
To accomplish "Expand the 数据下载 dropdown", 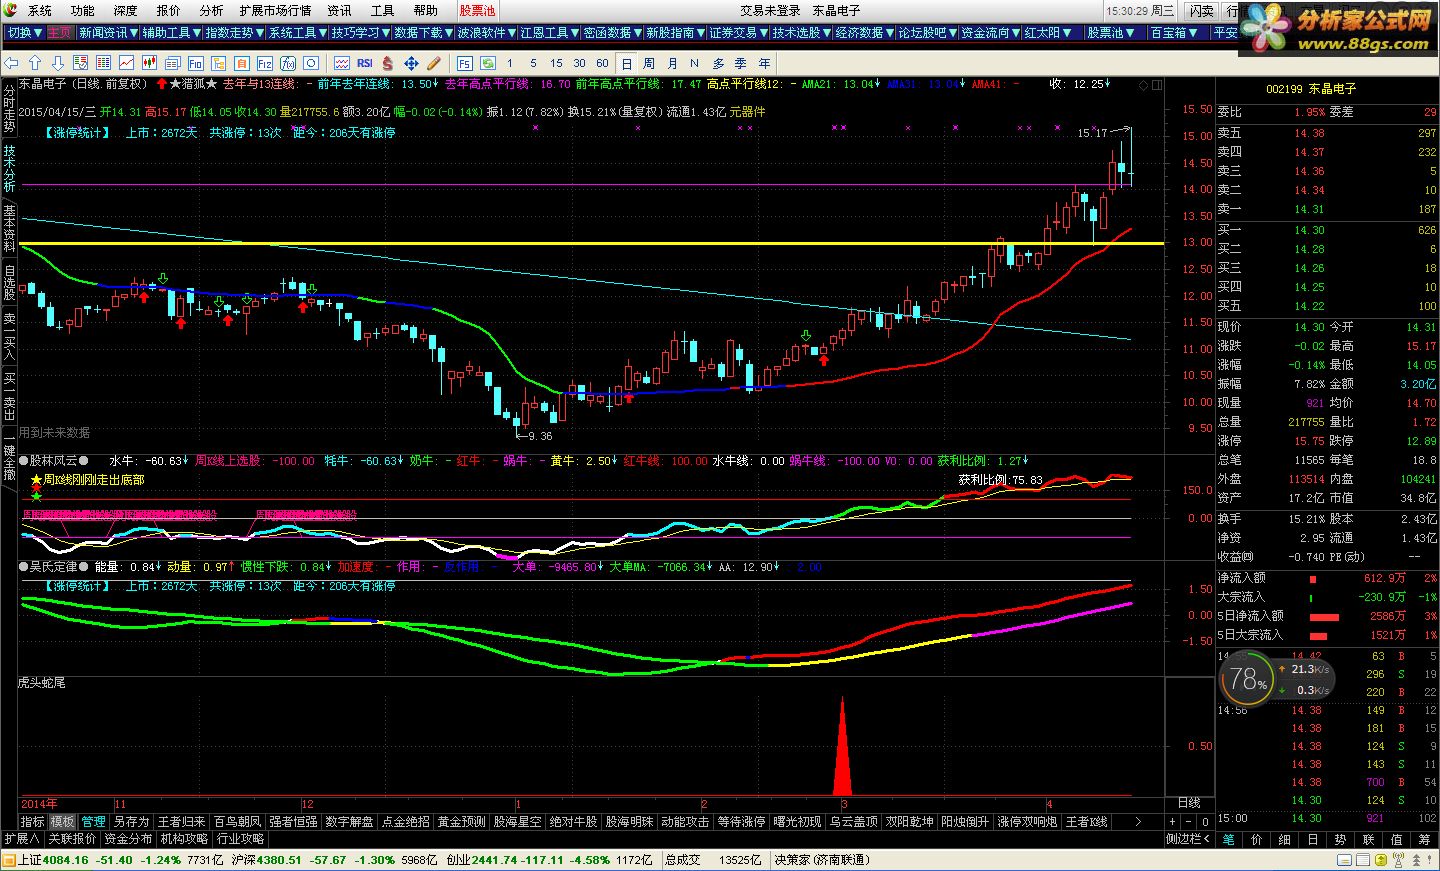I will [423, 33].
